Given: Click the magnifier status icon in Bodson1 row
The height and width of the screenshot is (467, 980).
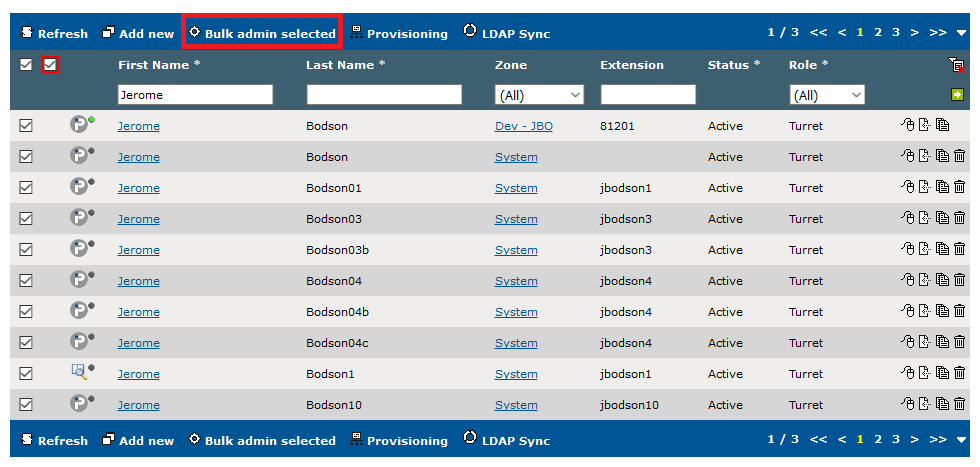Looking at the screenshot, I should click(x=82, y=372).
